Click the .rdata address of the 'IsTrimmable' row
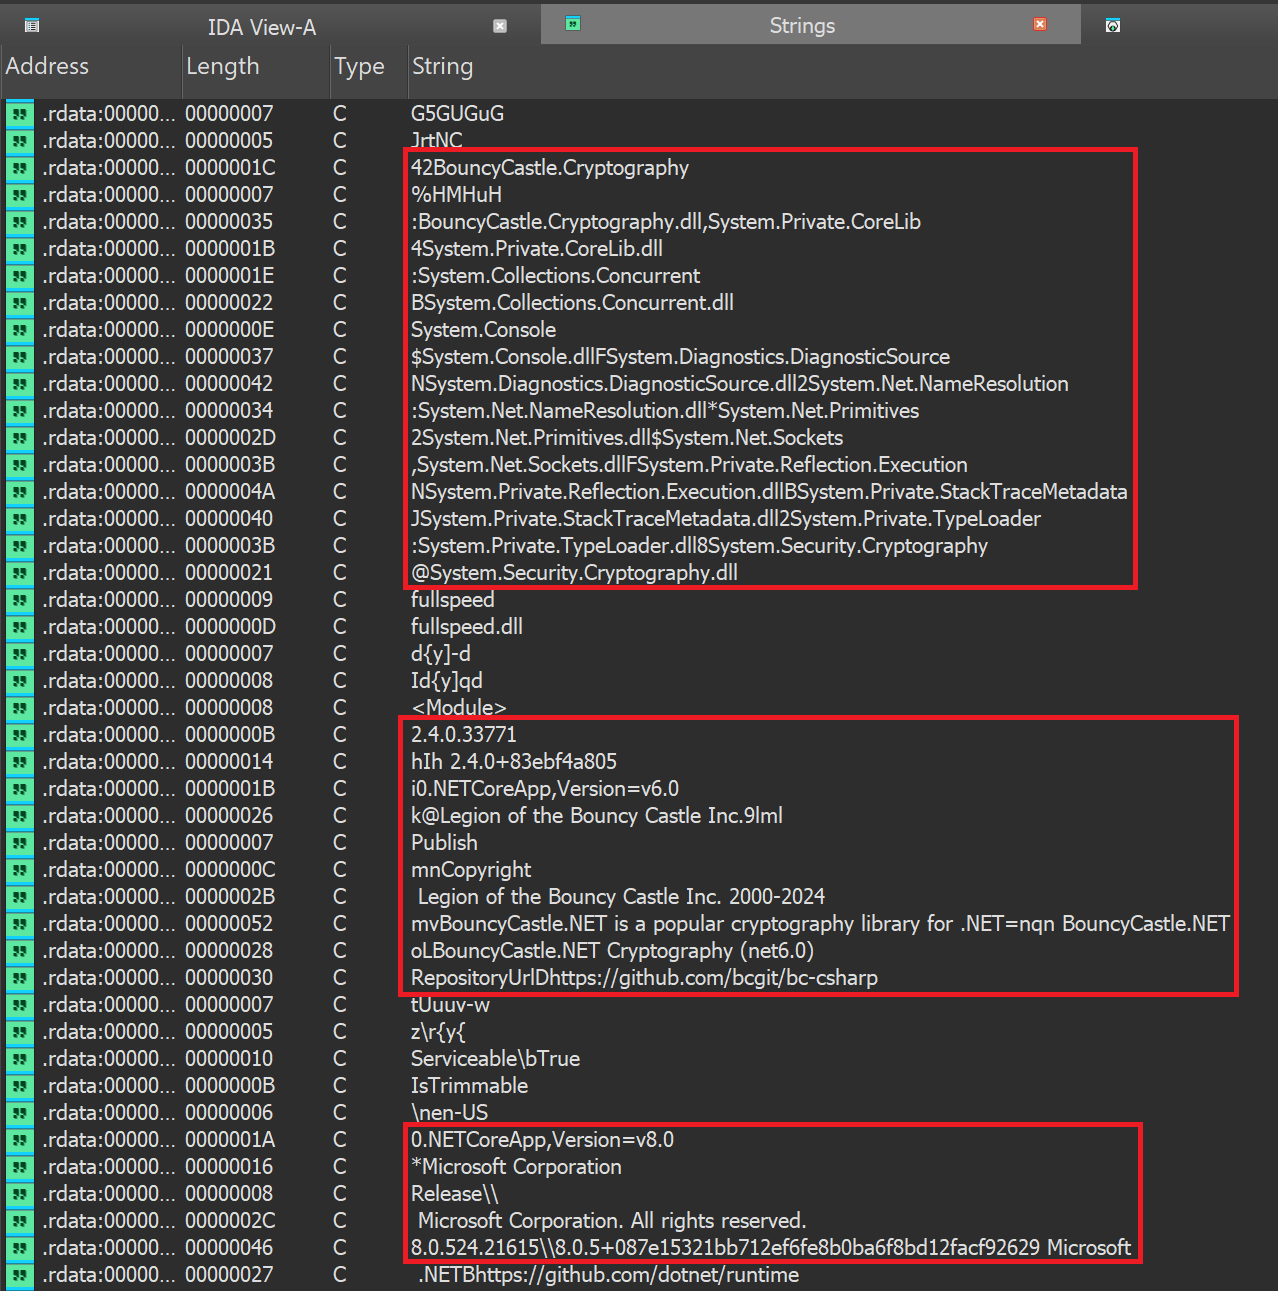The width and height of the screenshot is (1278, 1291). click(x=108, y=1086)
